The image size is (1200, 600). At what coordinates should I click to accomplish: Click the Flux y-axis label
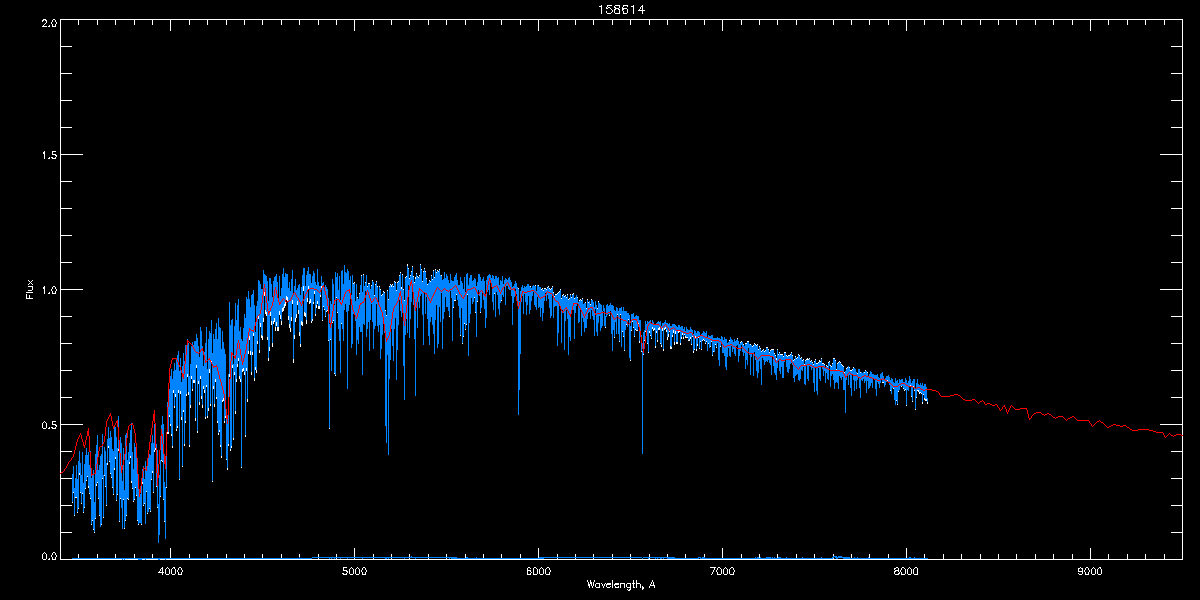tap(30, 290)
